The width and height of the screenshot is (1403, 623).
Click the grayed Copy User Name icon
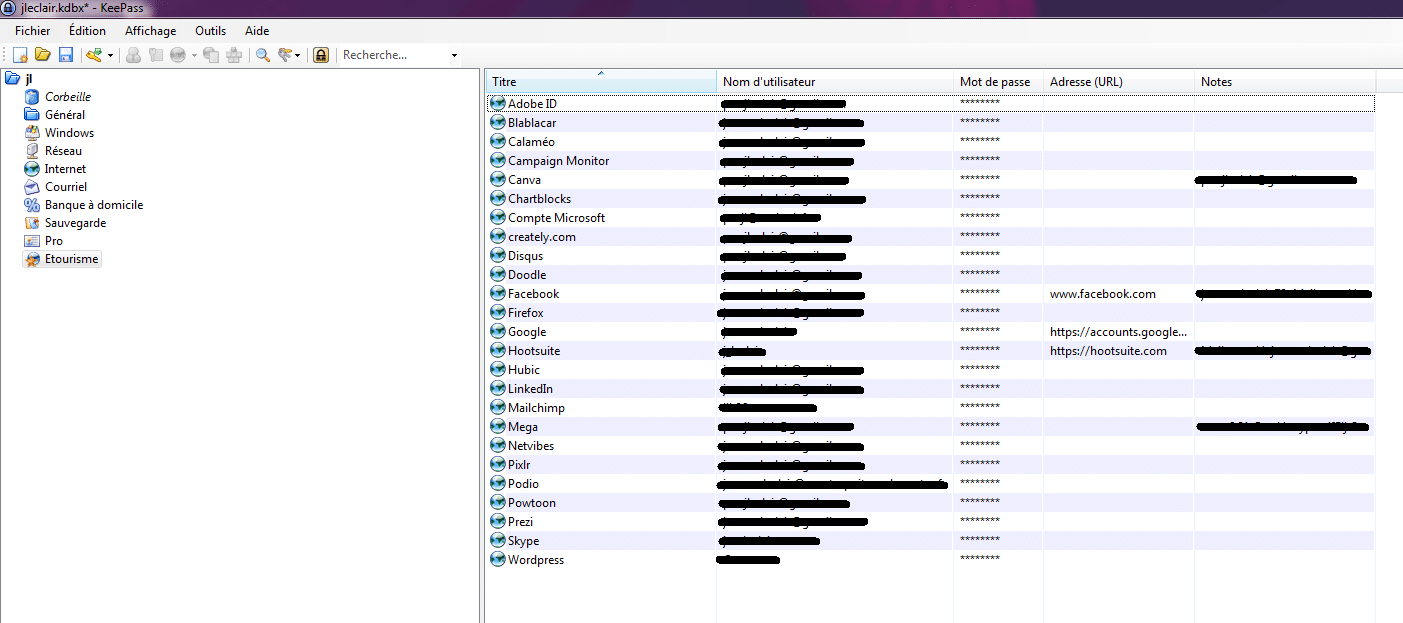click(x=133, y=55)
